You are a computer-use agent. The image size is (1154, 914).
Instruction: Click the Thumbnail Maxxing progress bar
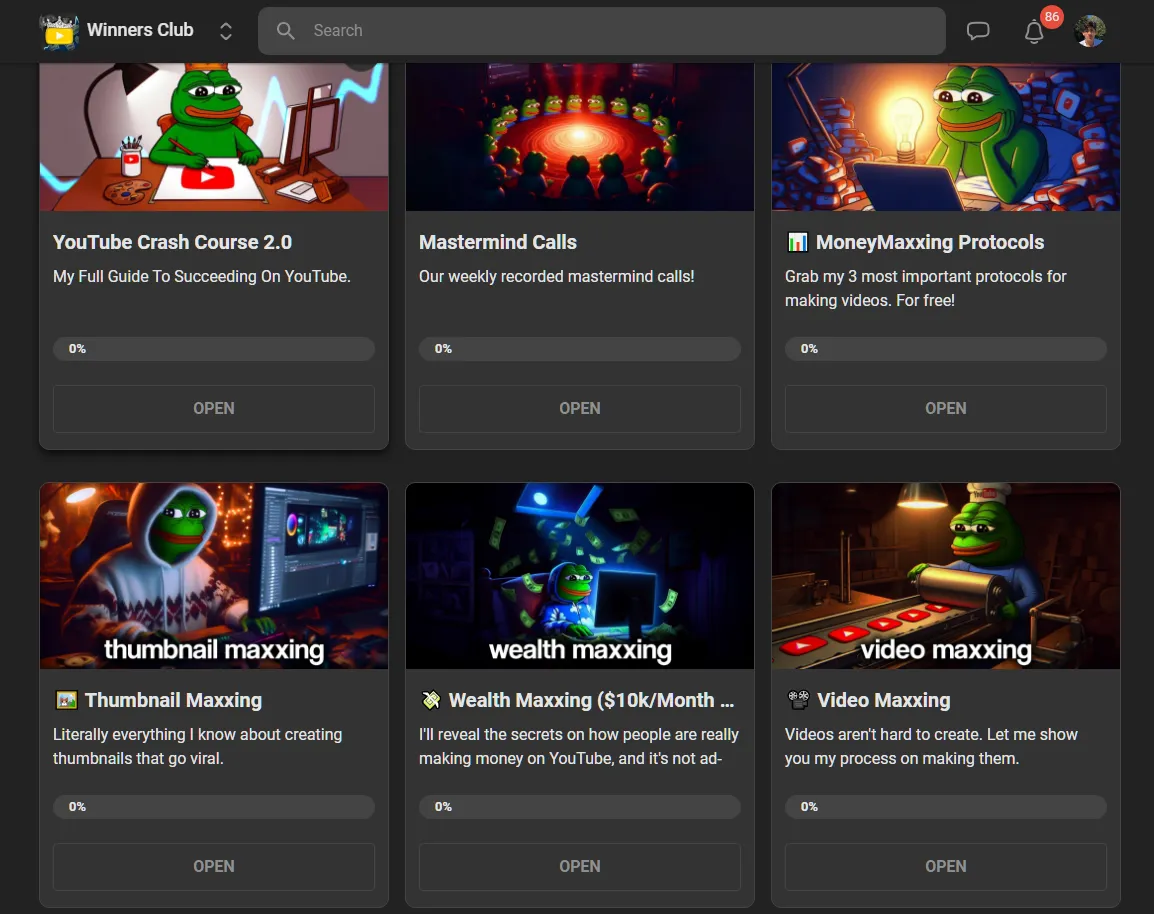coord(214,807)
